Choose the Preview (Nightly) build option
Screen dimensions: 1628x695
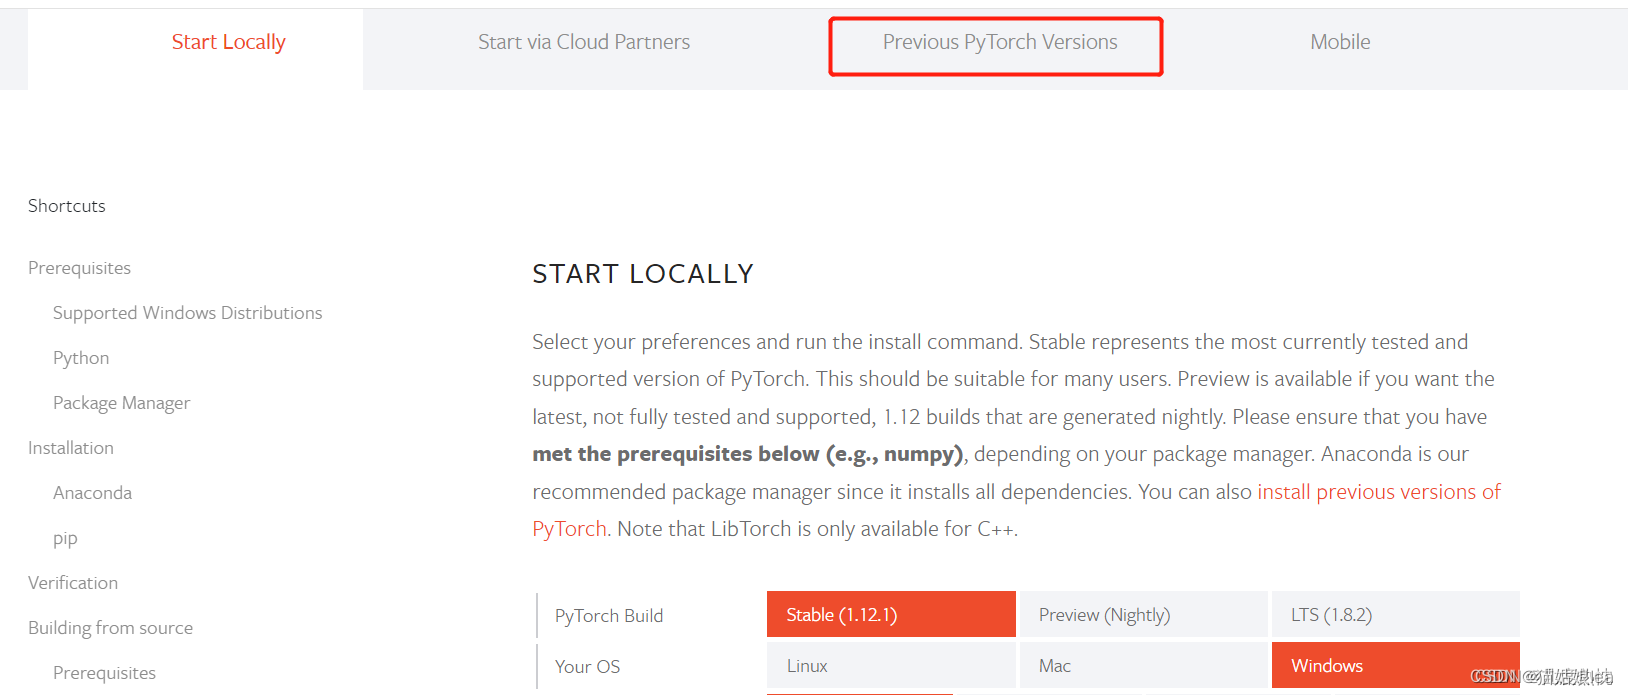tap(1142, 614)
